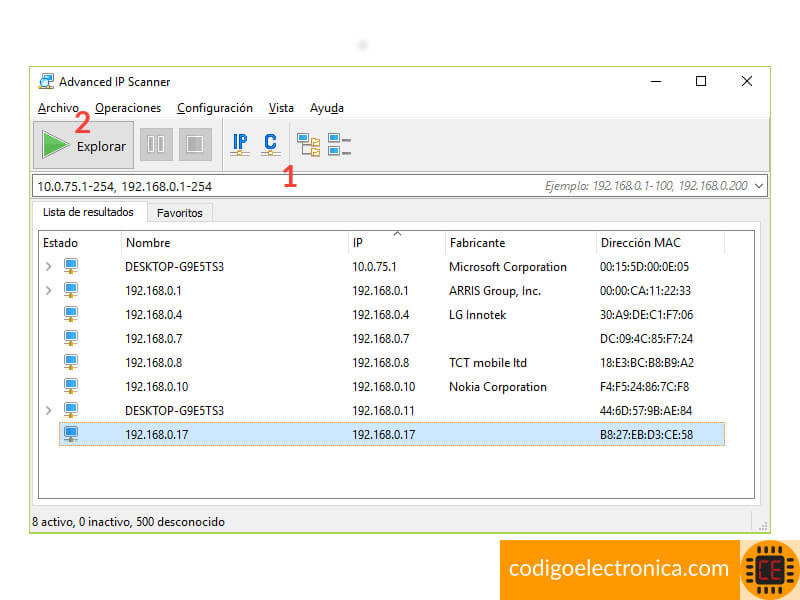Expand the 192.168.0.1 ARRIS row
Screen dimensions: 800x600
(48, 290)
